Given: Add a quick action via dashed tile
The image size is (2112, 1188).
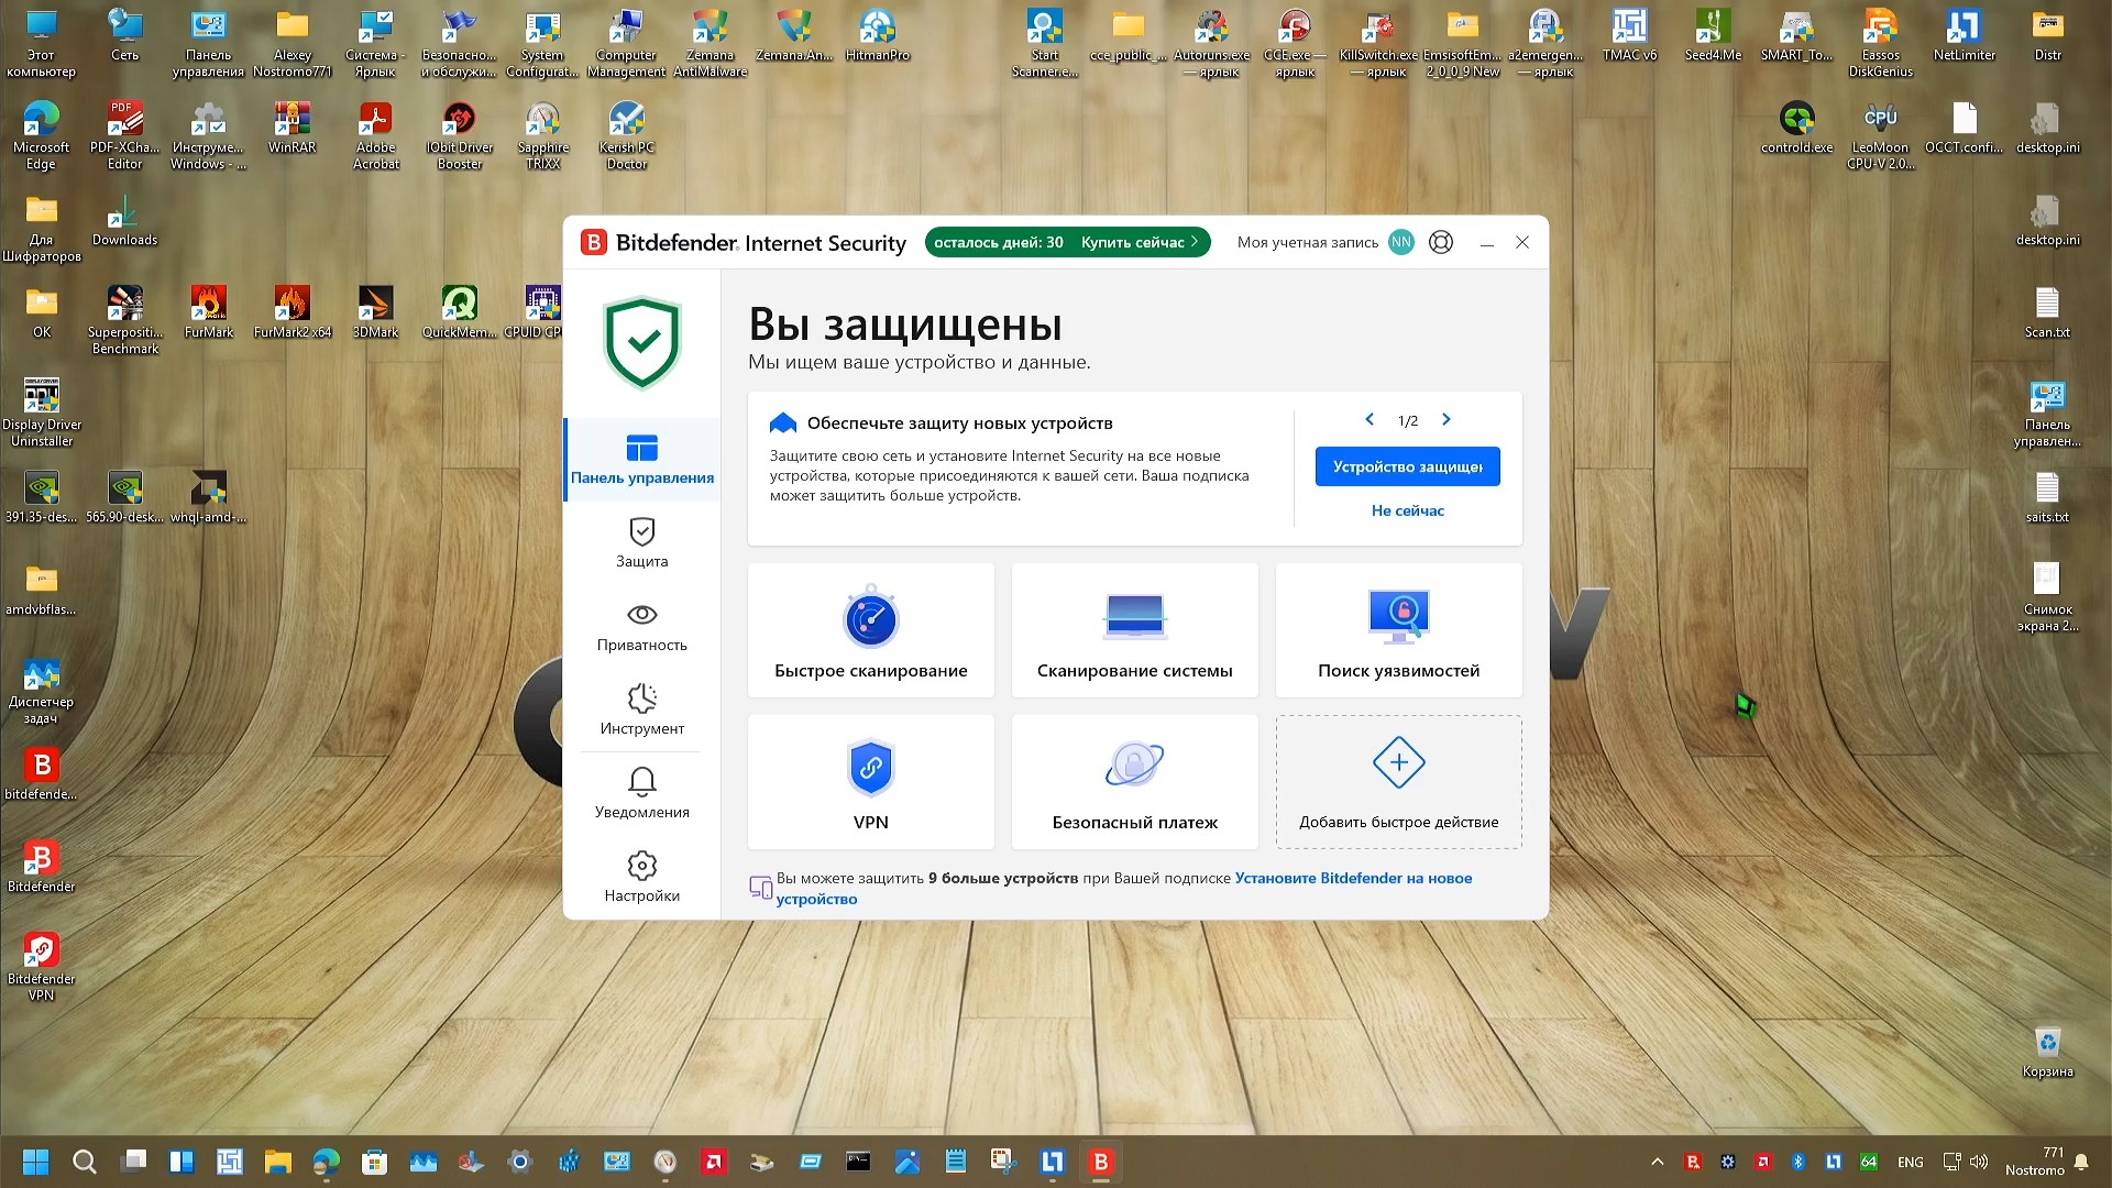Looking at the screenshot, I should 1398,782.
